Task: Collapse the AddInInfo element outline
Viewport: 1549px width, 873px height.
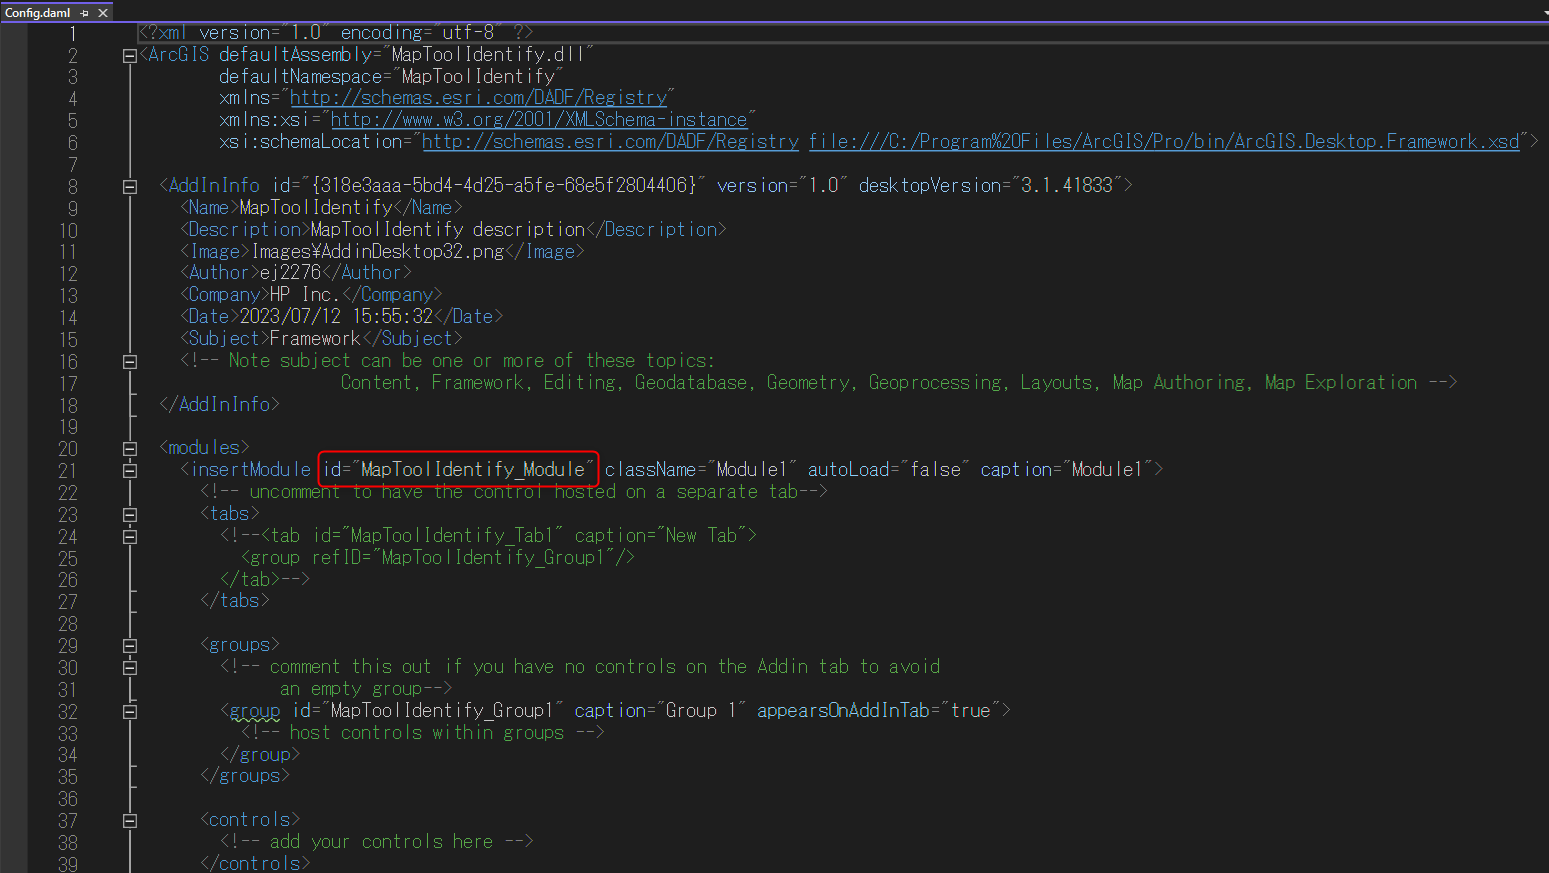Action: [x=129, y=186]
